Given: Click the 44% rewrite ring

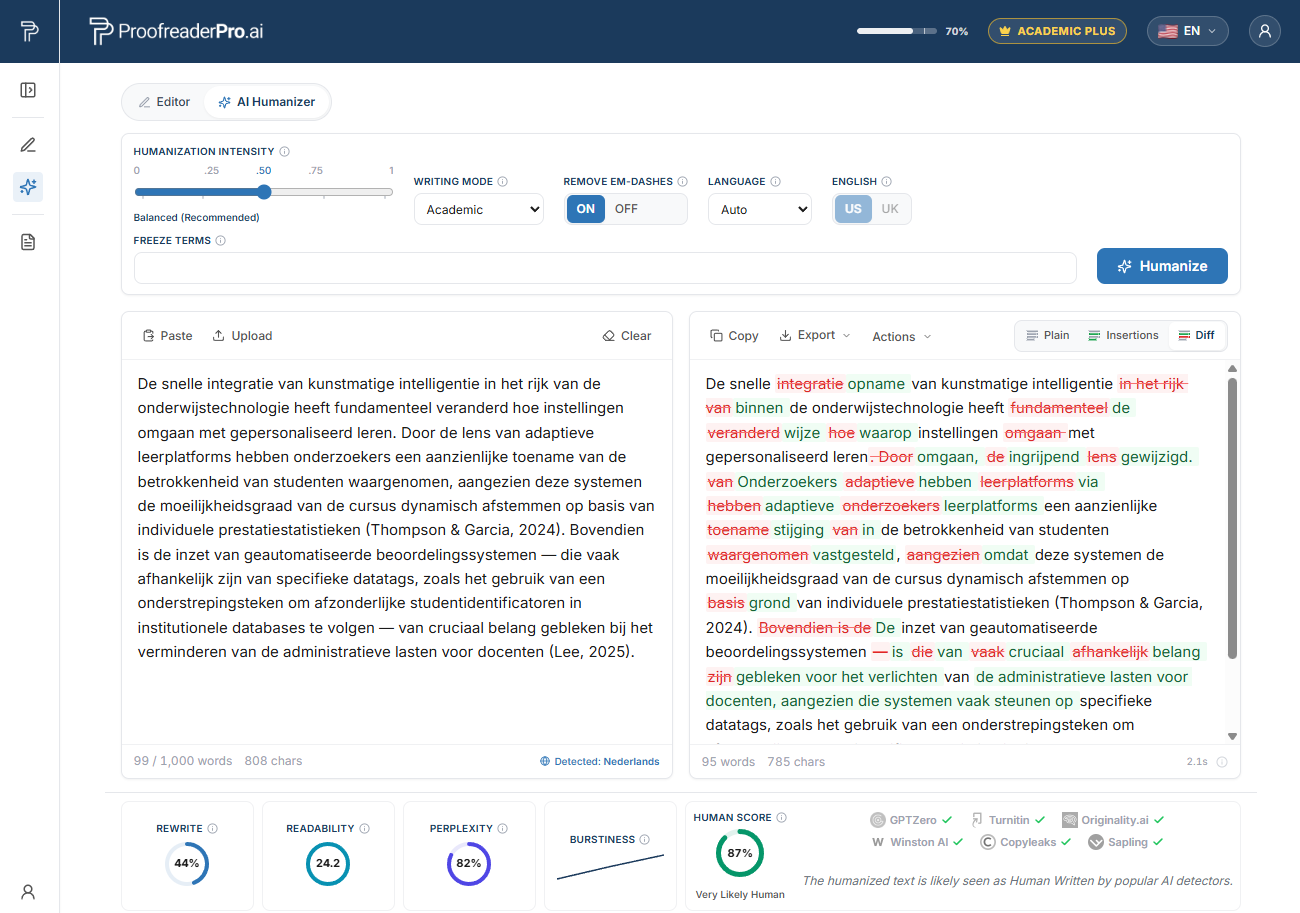Looking at the screenshot, I should [x=187, y=863].
